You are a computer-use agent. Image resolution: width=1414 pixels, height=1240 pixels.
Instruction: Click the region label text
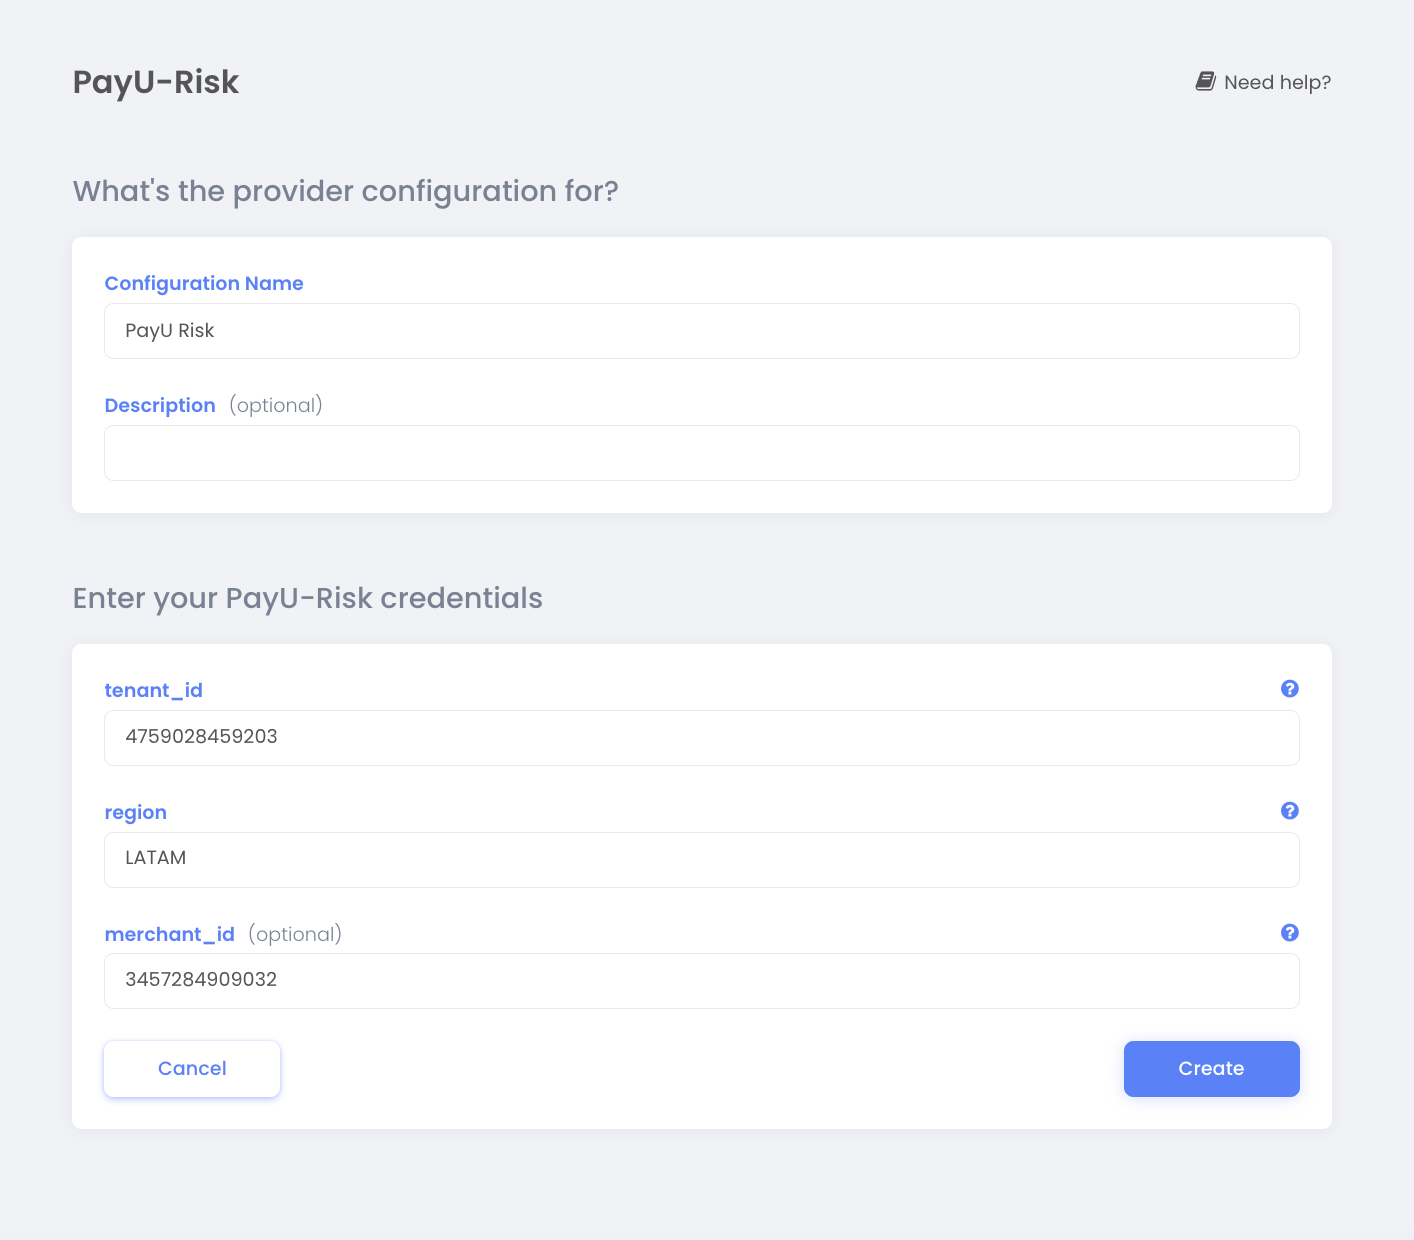(x=136, y=812)
